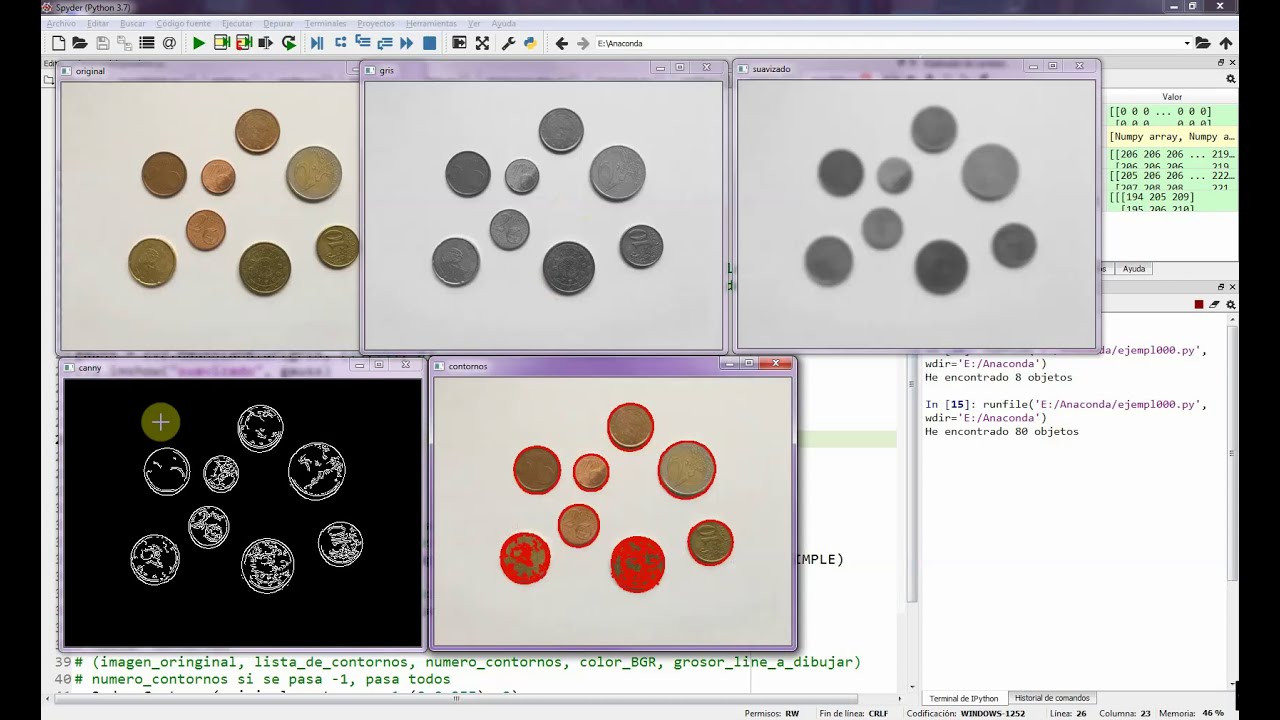Viewport: 1280px width, 720px height.
Task: Open the outline list toolbar icon
Action: point(147,43)
